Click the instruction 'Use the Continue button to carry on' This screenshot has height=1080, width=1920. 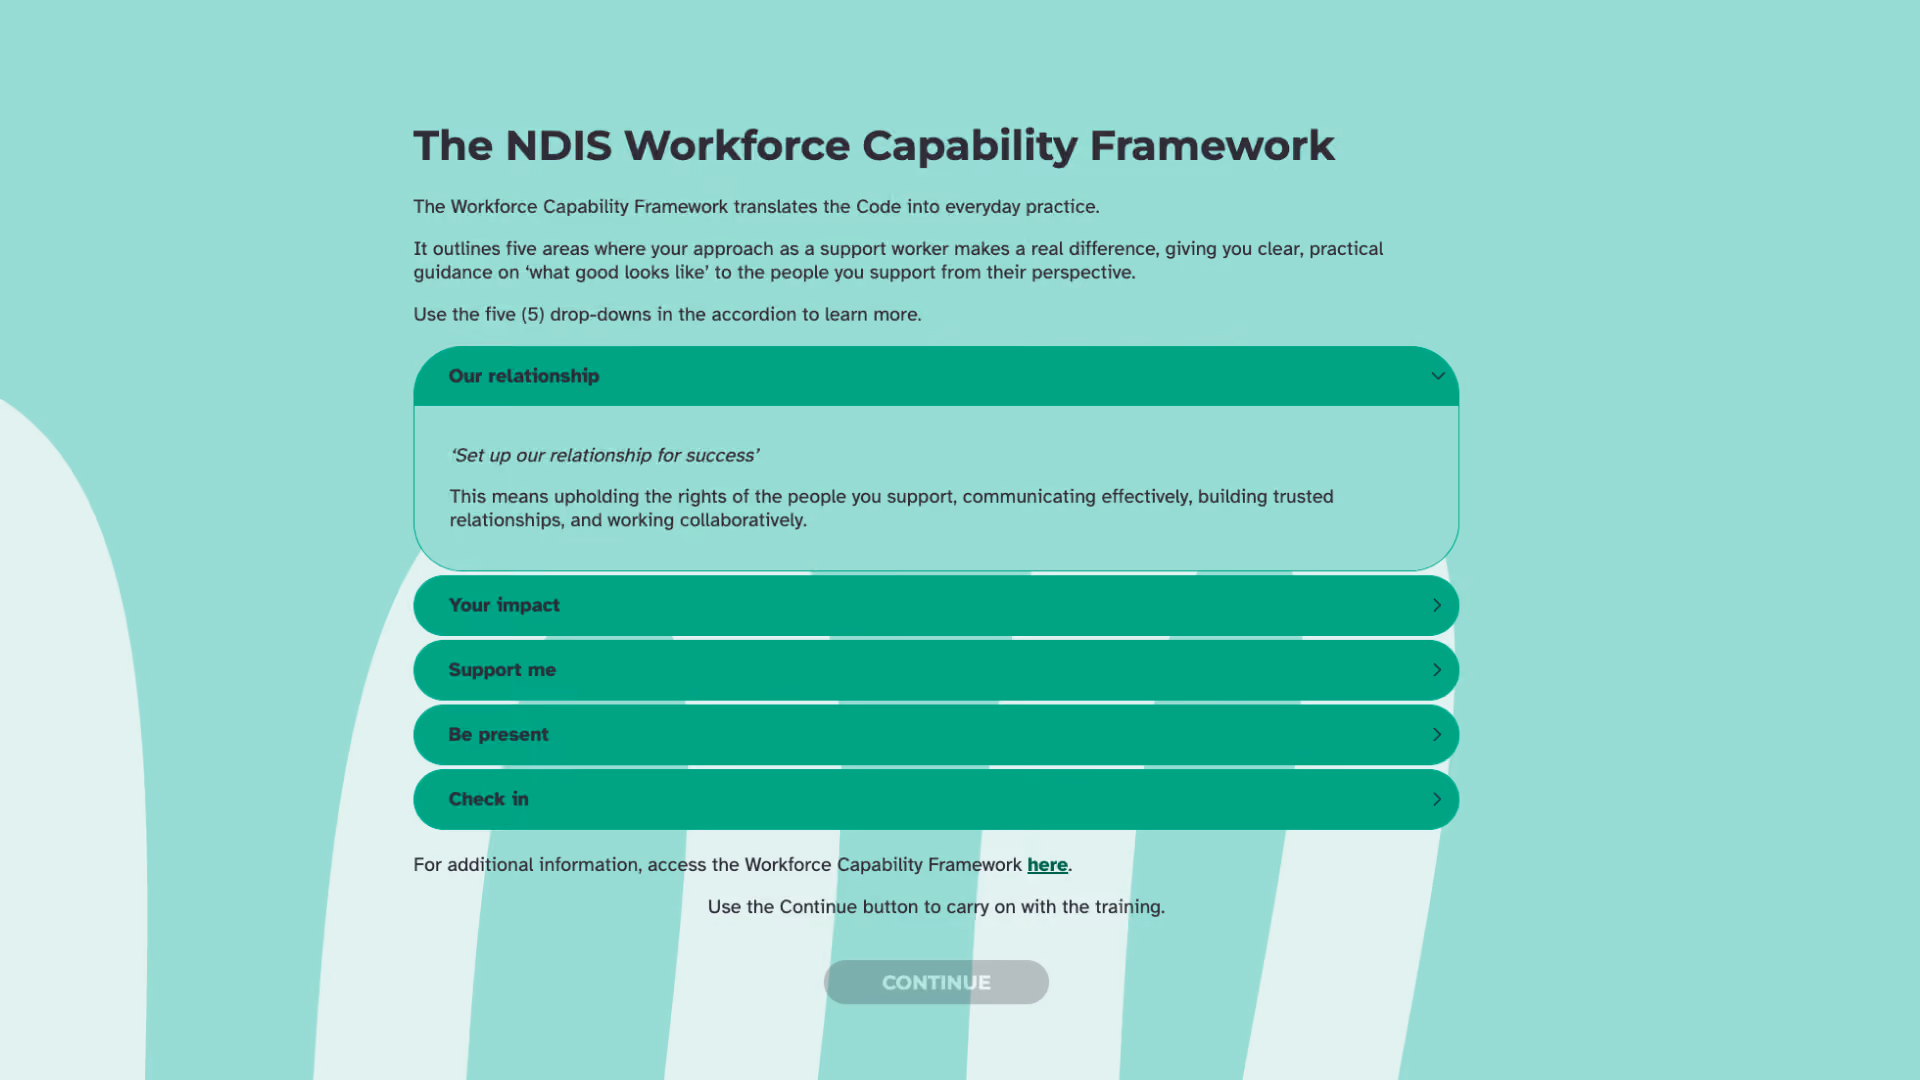pyautogui.click(x=936, y=907)
